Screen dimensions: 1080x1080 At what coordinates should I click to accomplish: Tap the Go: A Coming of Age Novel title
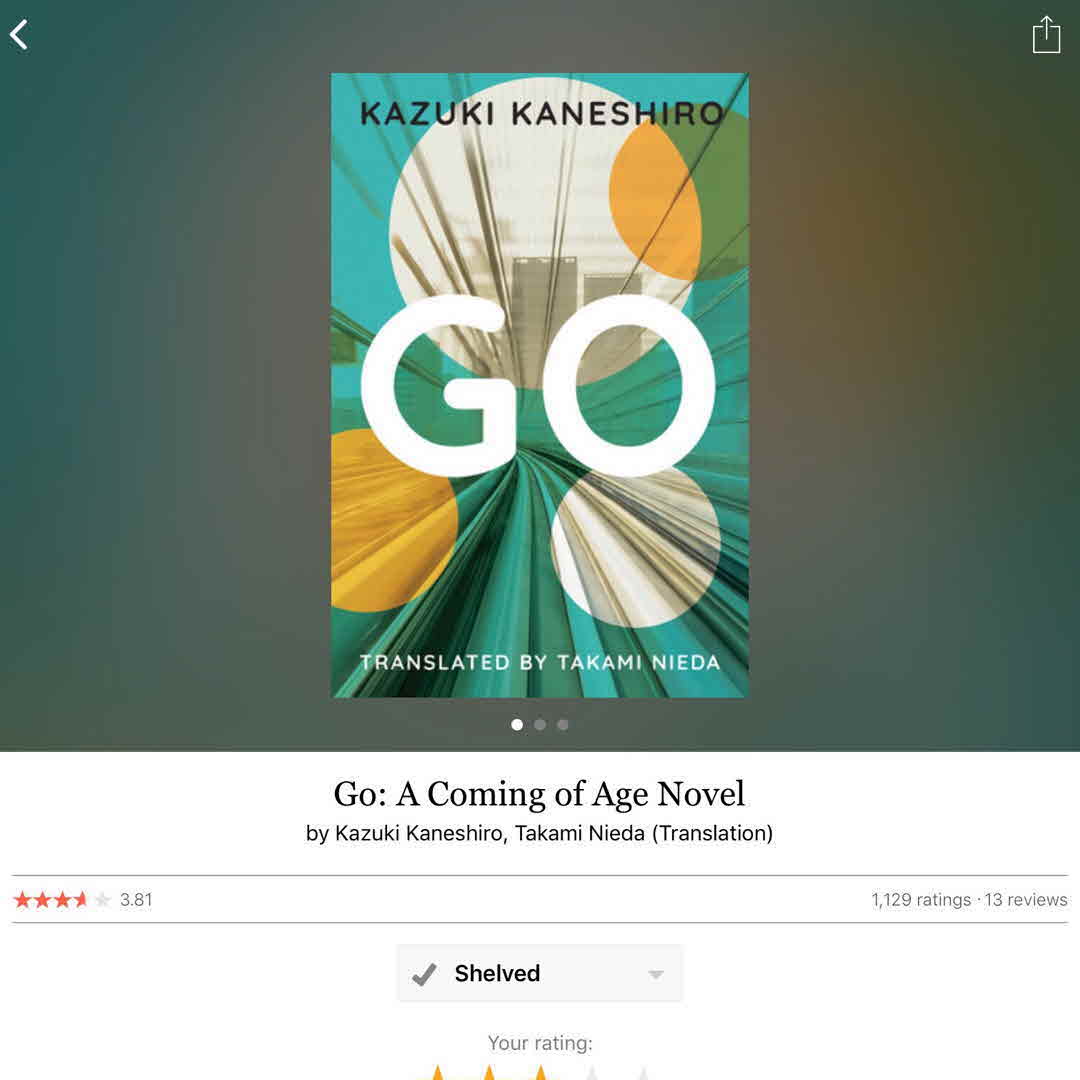tap(539, 793)
